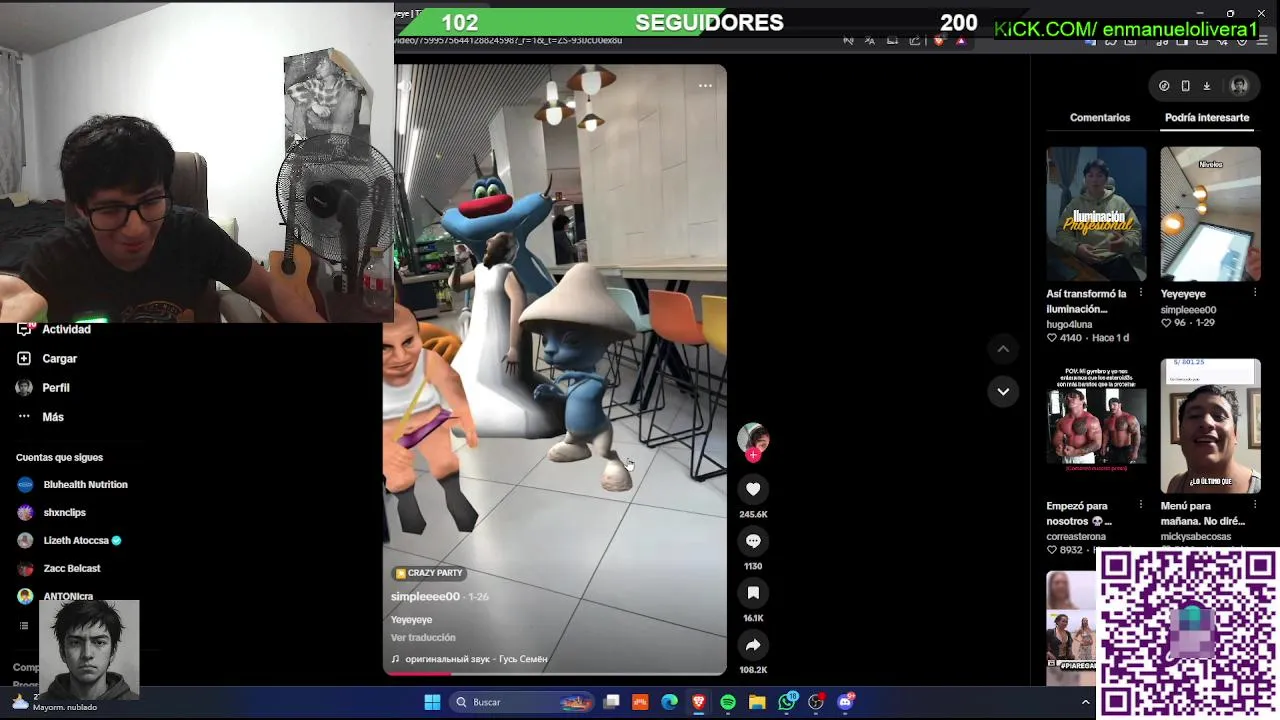Open the browser hamburger menu
This screenshot has height=720, width=1280.
pos(1263,41)
